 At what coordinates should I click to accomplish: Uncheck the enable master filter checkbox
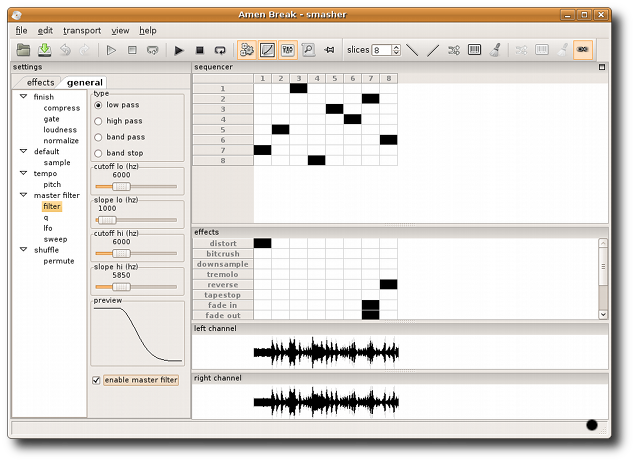click(96, 380)
